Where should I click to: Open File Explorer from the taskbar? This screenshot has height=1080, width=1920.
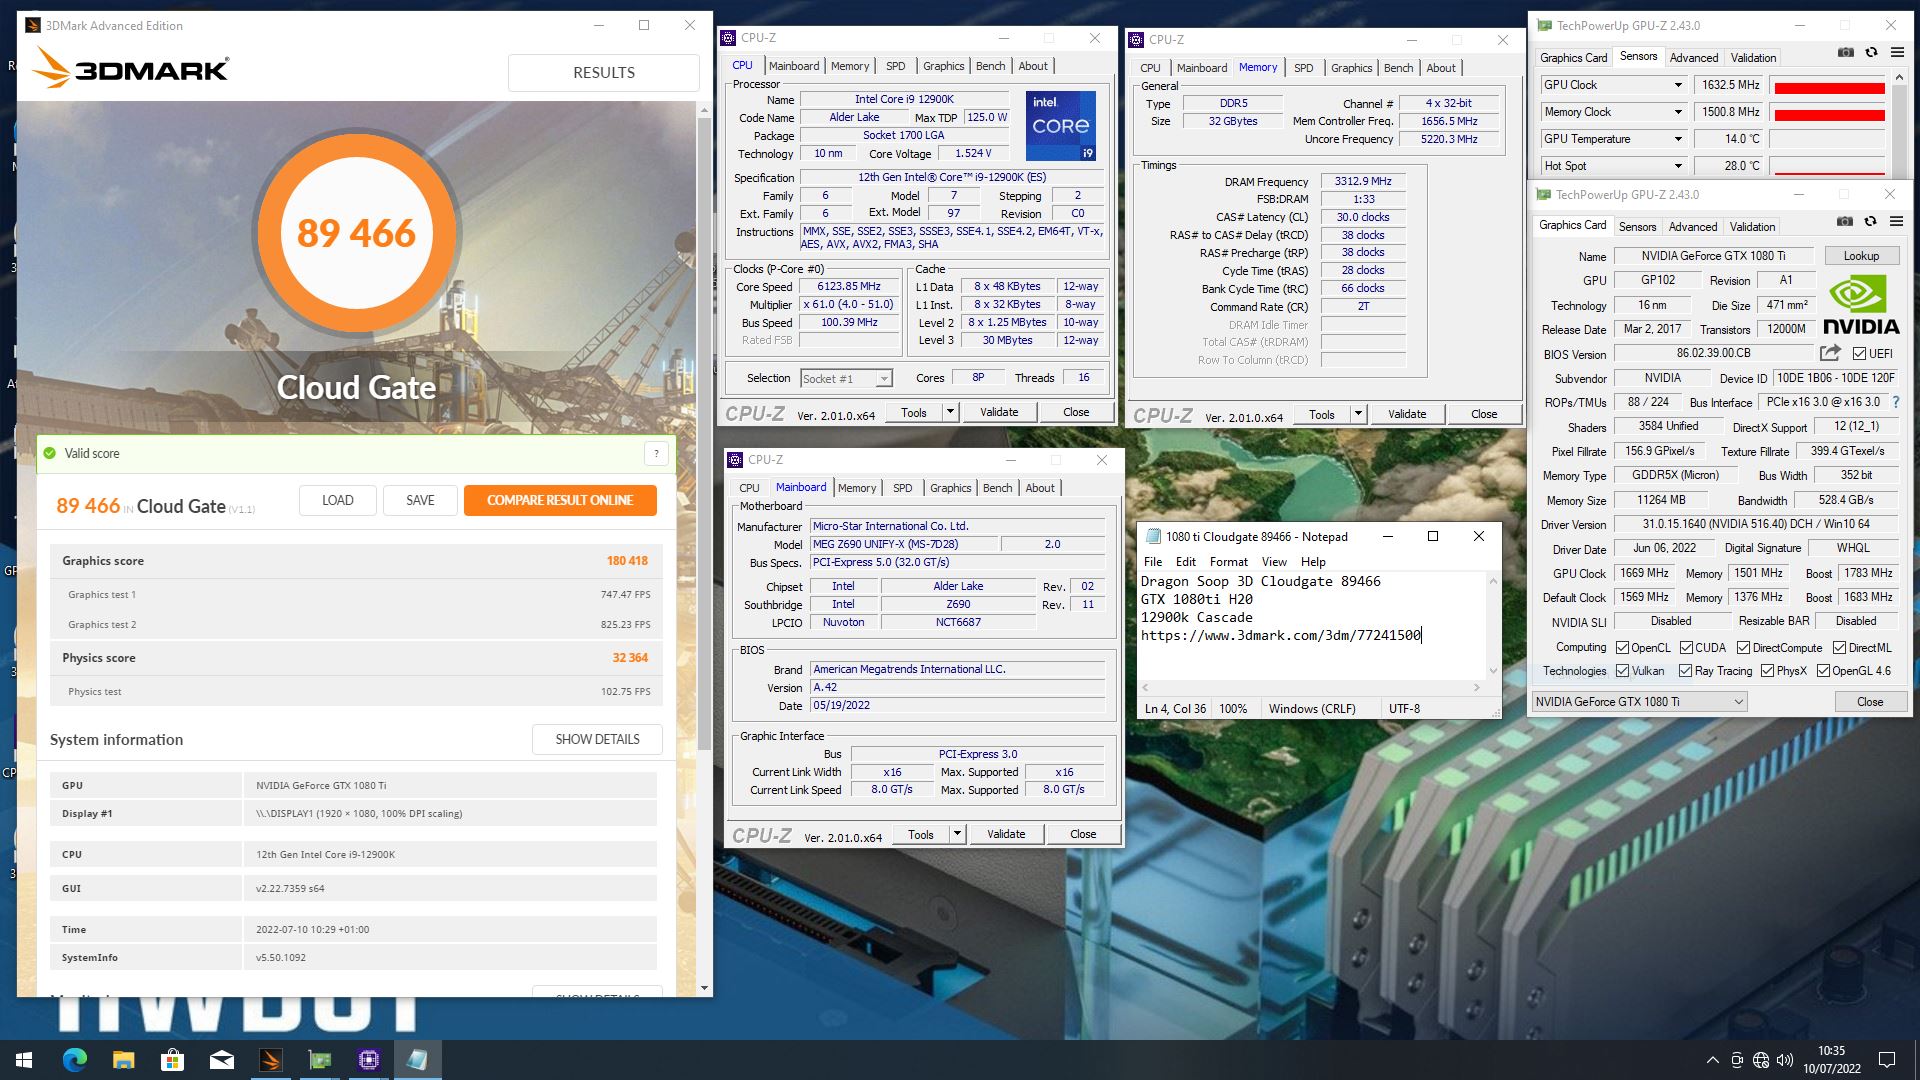pyautogui.click(x=123, y=1060)
